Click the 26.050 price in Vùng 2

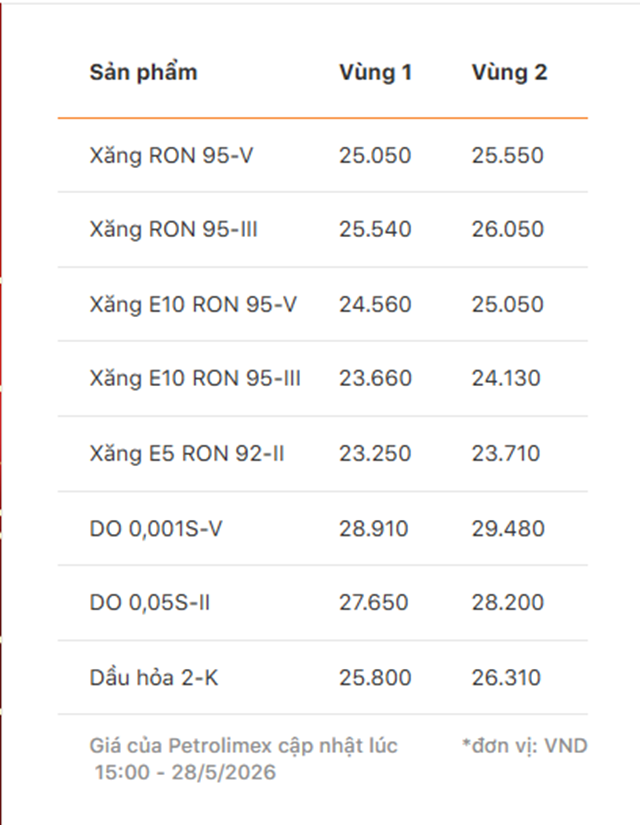[x=507, y=229]
